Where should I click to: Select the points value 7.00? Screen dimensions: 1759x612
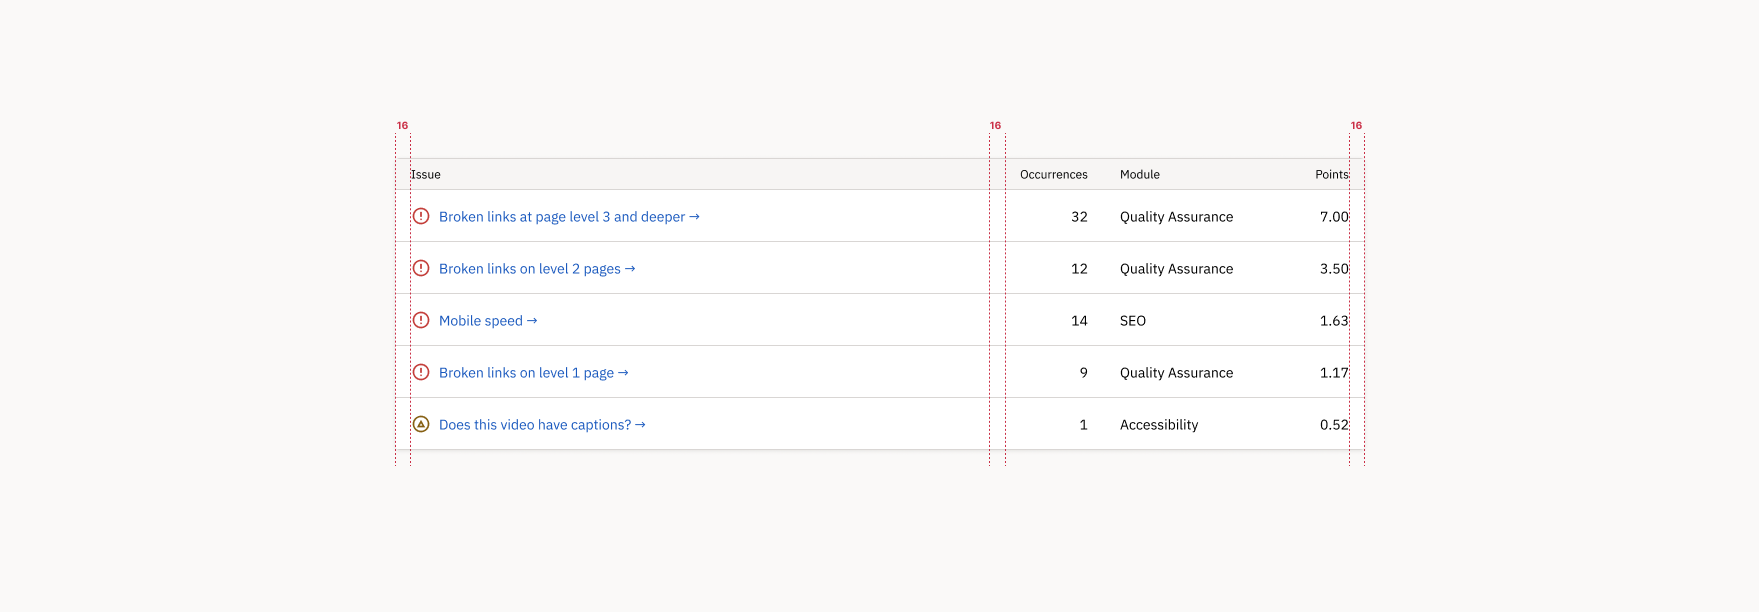1334,217
